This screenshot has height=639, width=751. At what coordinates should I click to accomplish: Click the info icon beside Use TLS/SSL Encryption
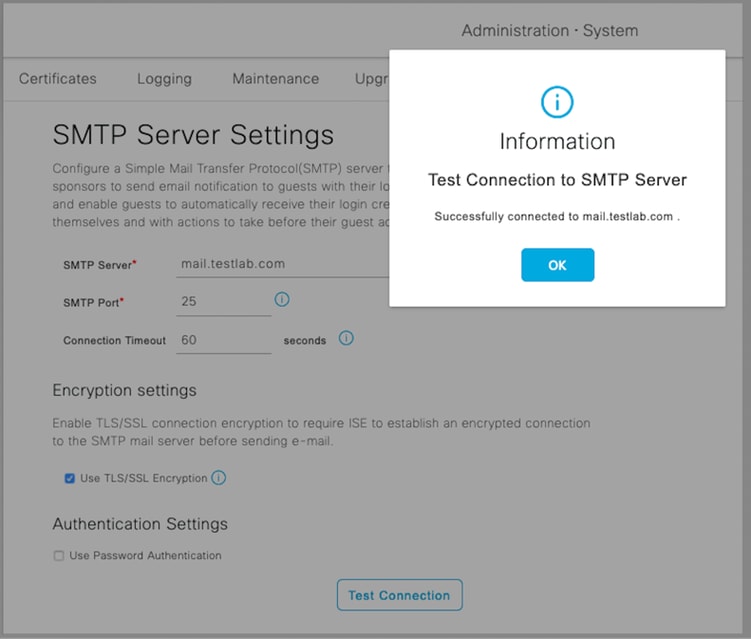coord(218,478)
